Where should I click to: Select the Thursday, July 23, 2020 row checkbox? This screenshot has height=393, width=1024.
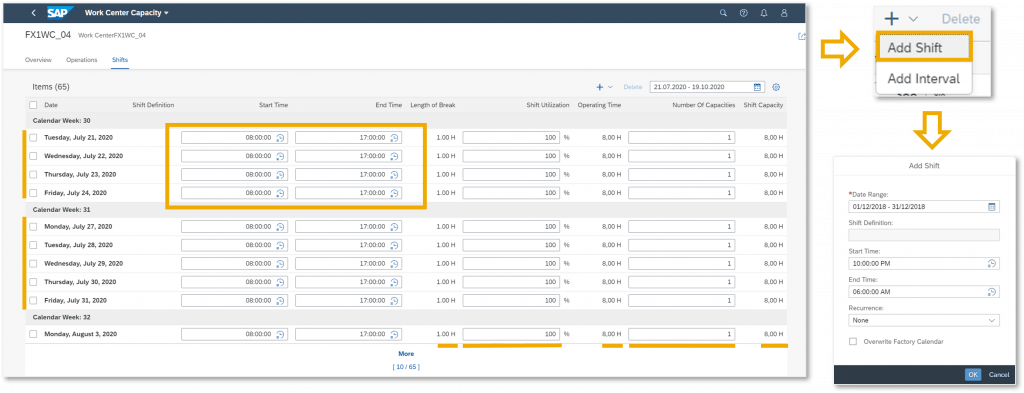[33, 174]
